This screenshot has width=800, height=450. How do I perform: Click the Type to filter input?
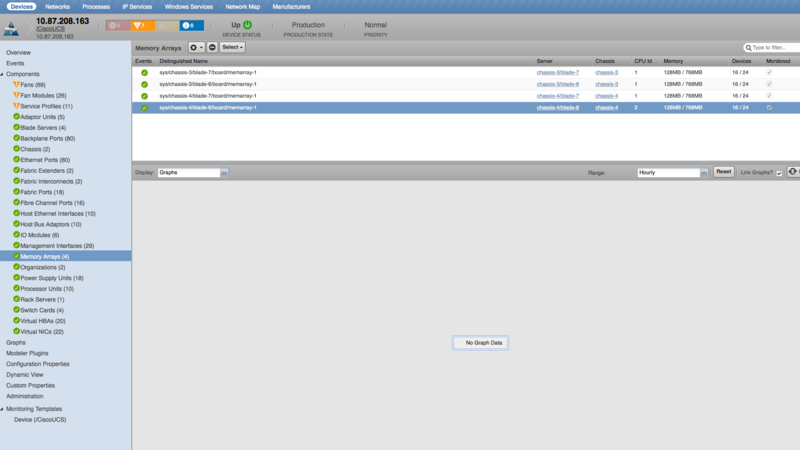pyautogui.click(x=774, y=47)
